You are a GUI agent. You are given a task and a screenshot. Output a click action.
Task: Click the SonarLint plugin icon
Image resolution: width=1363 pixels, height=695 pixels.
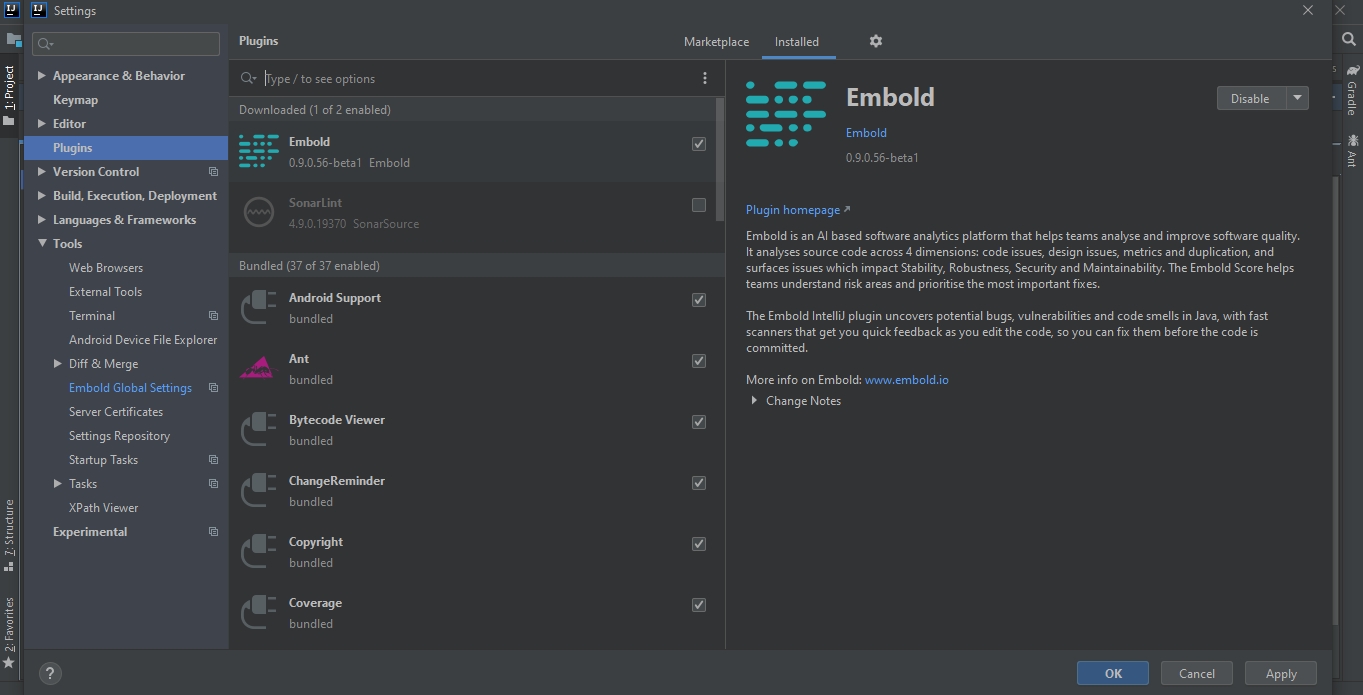pyautogui.click(x=259, y=213)
